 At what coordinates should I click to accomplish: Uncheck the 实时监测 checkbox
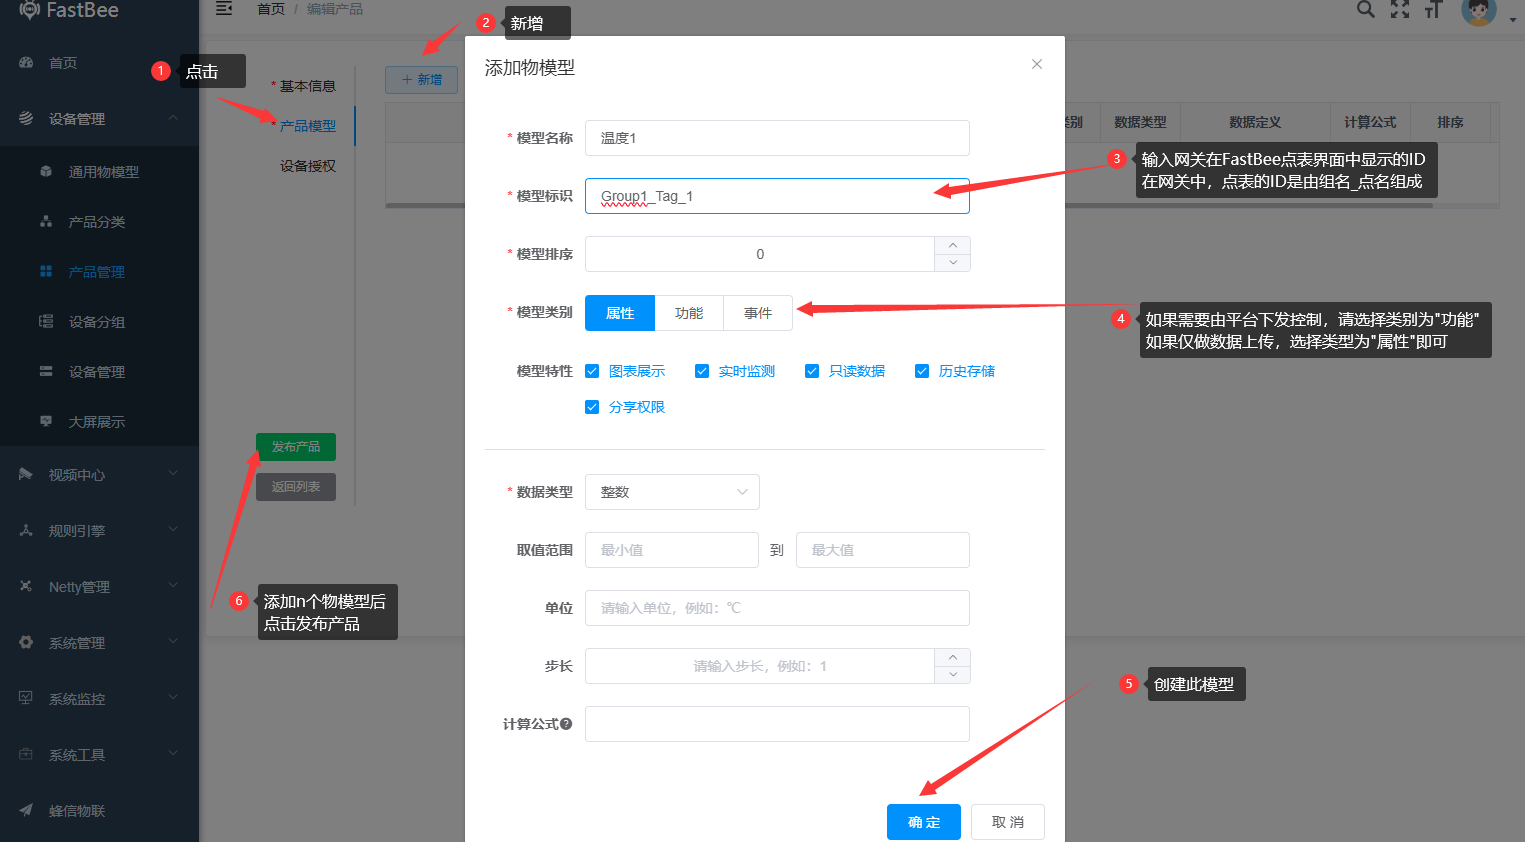(x=702, y=370)
